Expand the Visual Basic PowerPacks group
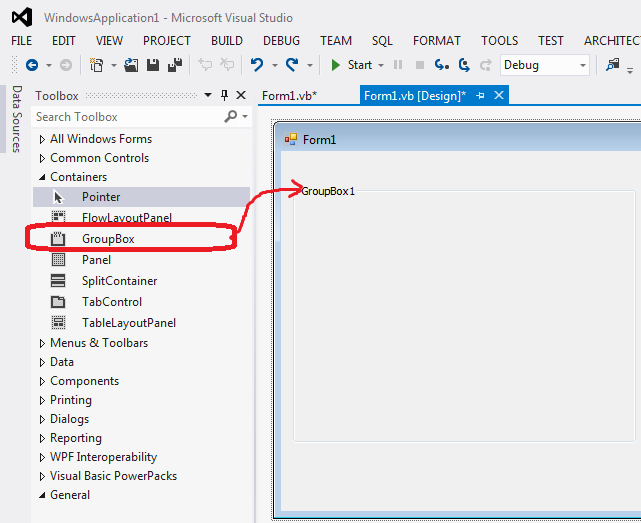 tap(42, 476)
